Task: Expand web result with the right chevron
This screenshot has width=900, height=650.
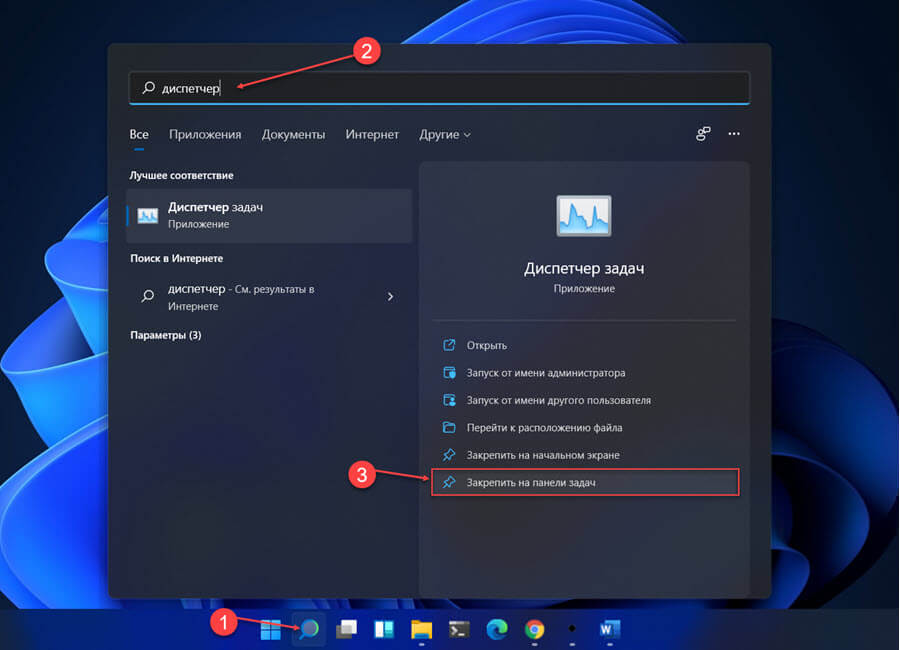Action: pyautogui.click(x=390, y=297)
